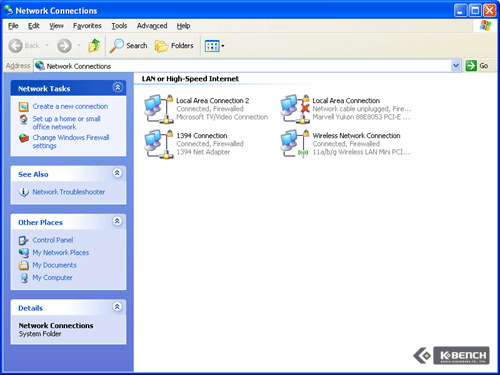Collapse the Details panel

click(x=117, y=306)
